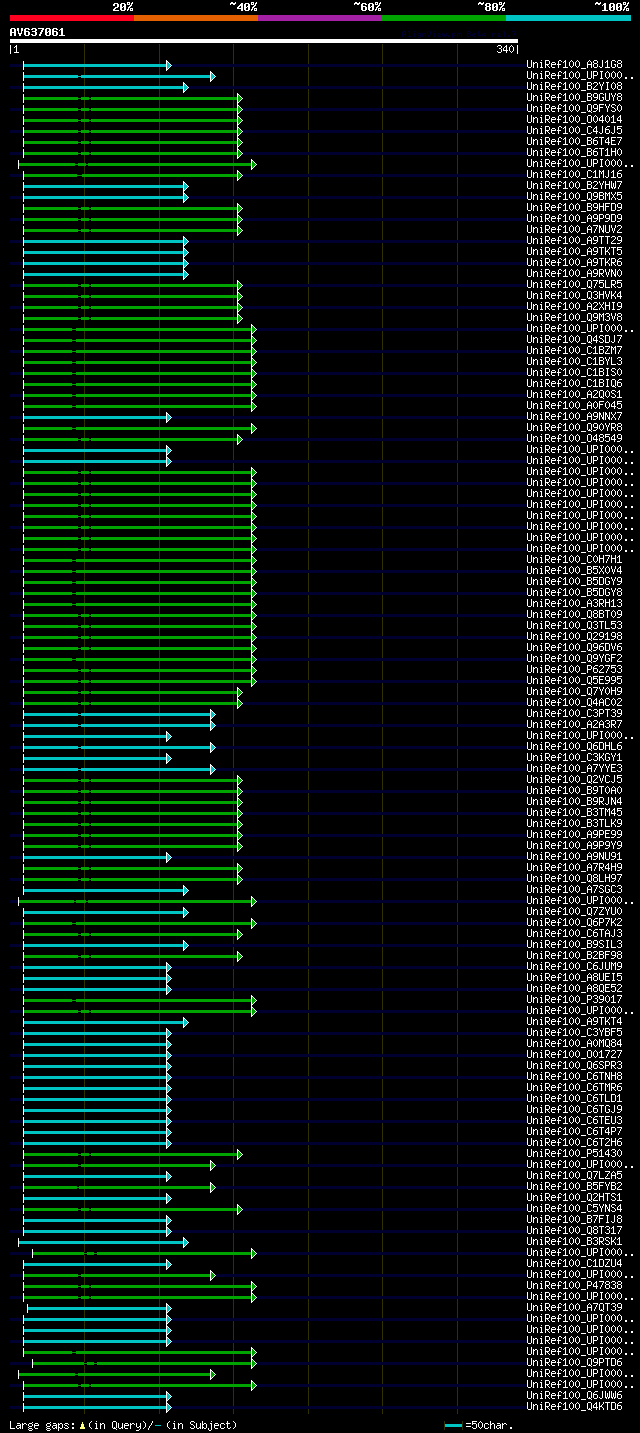Viewport: 640px width, 1433px height.
Task: Click label UniRef100_Q9M3V8
Action: [574, 318]
